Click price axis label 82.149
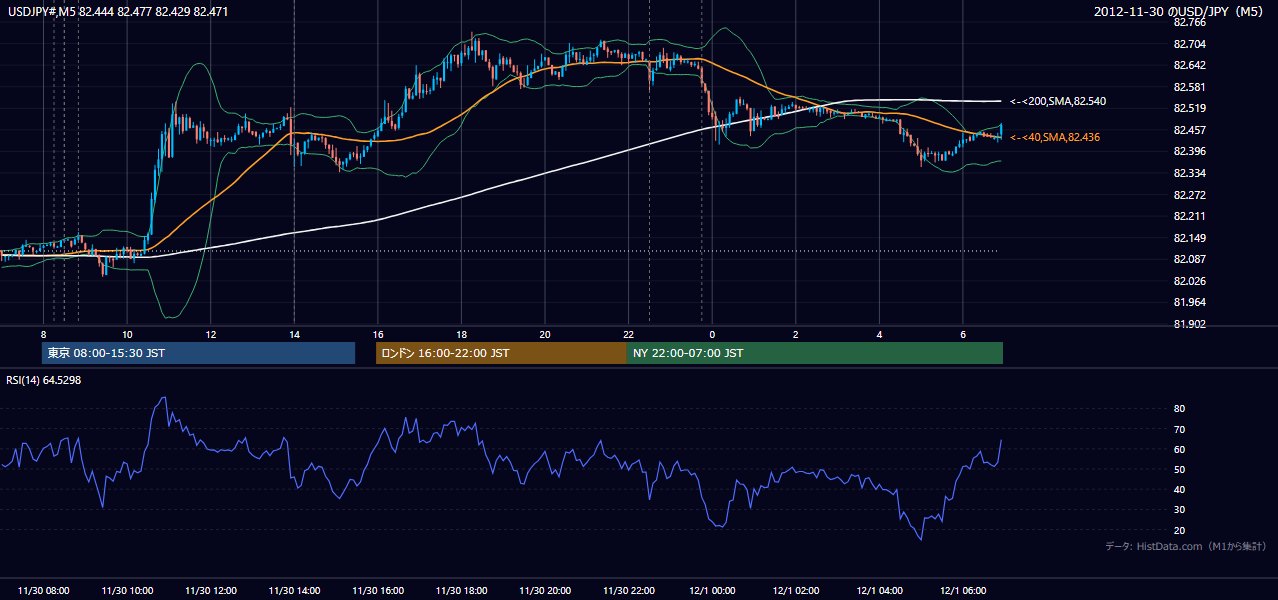The height and width of the screenshot is (600, 1278). click(1189, 238)
